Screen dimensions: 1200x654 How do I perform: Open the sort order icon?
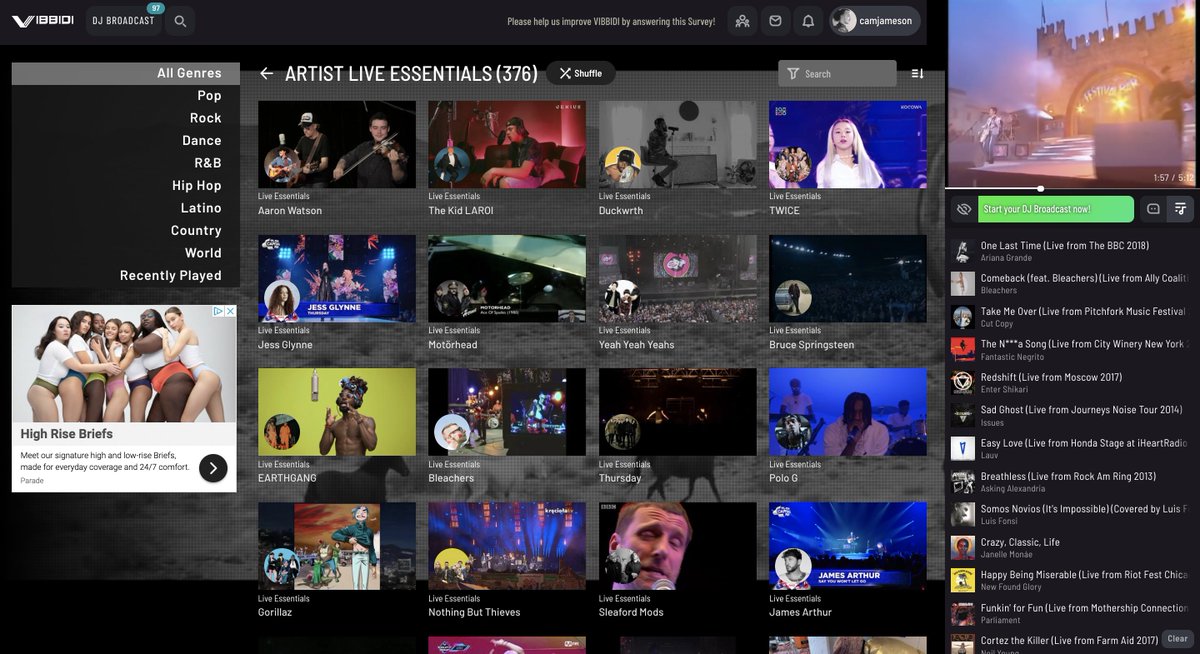(917, 73)
